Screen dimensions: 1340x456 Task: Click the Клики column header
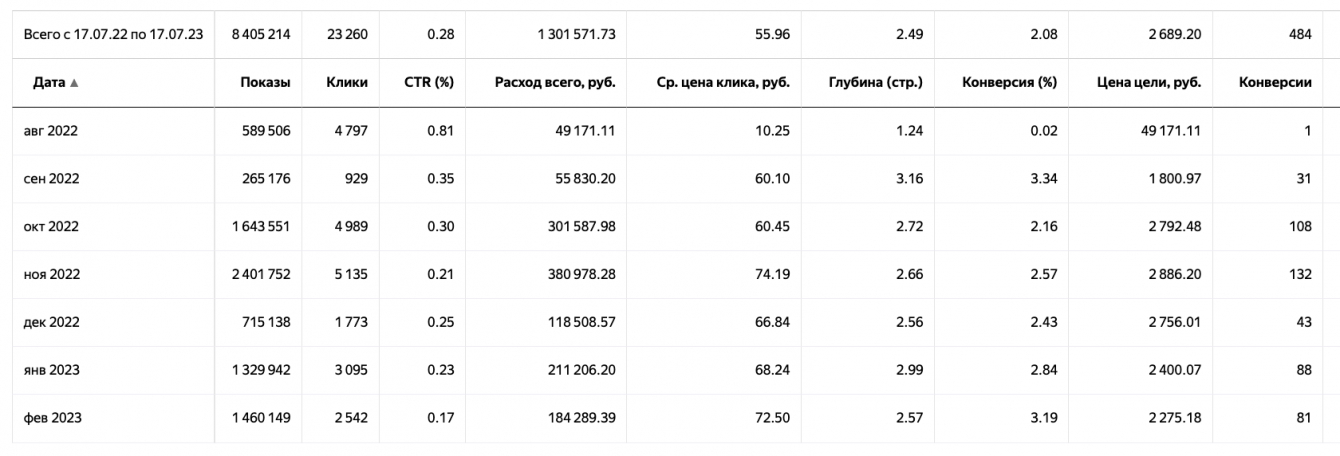(x=346, y=82)
